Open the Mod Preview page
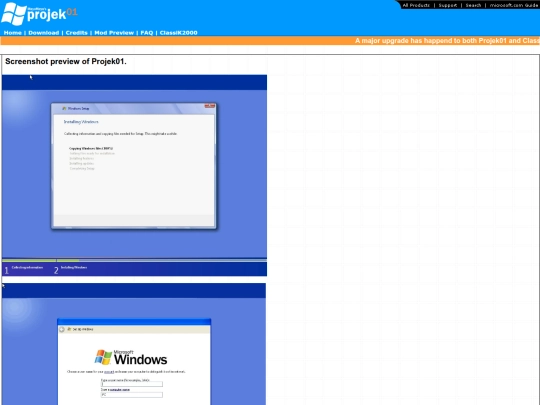The image size is (540, 405). pos(114,33)
